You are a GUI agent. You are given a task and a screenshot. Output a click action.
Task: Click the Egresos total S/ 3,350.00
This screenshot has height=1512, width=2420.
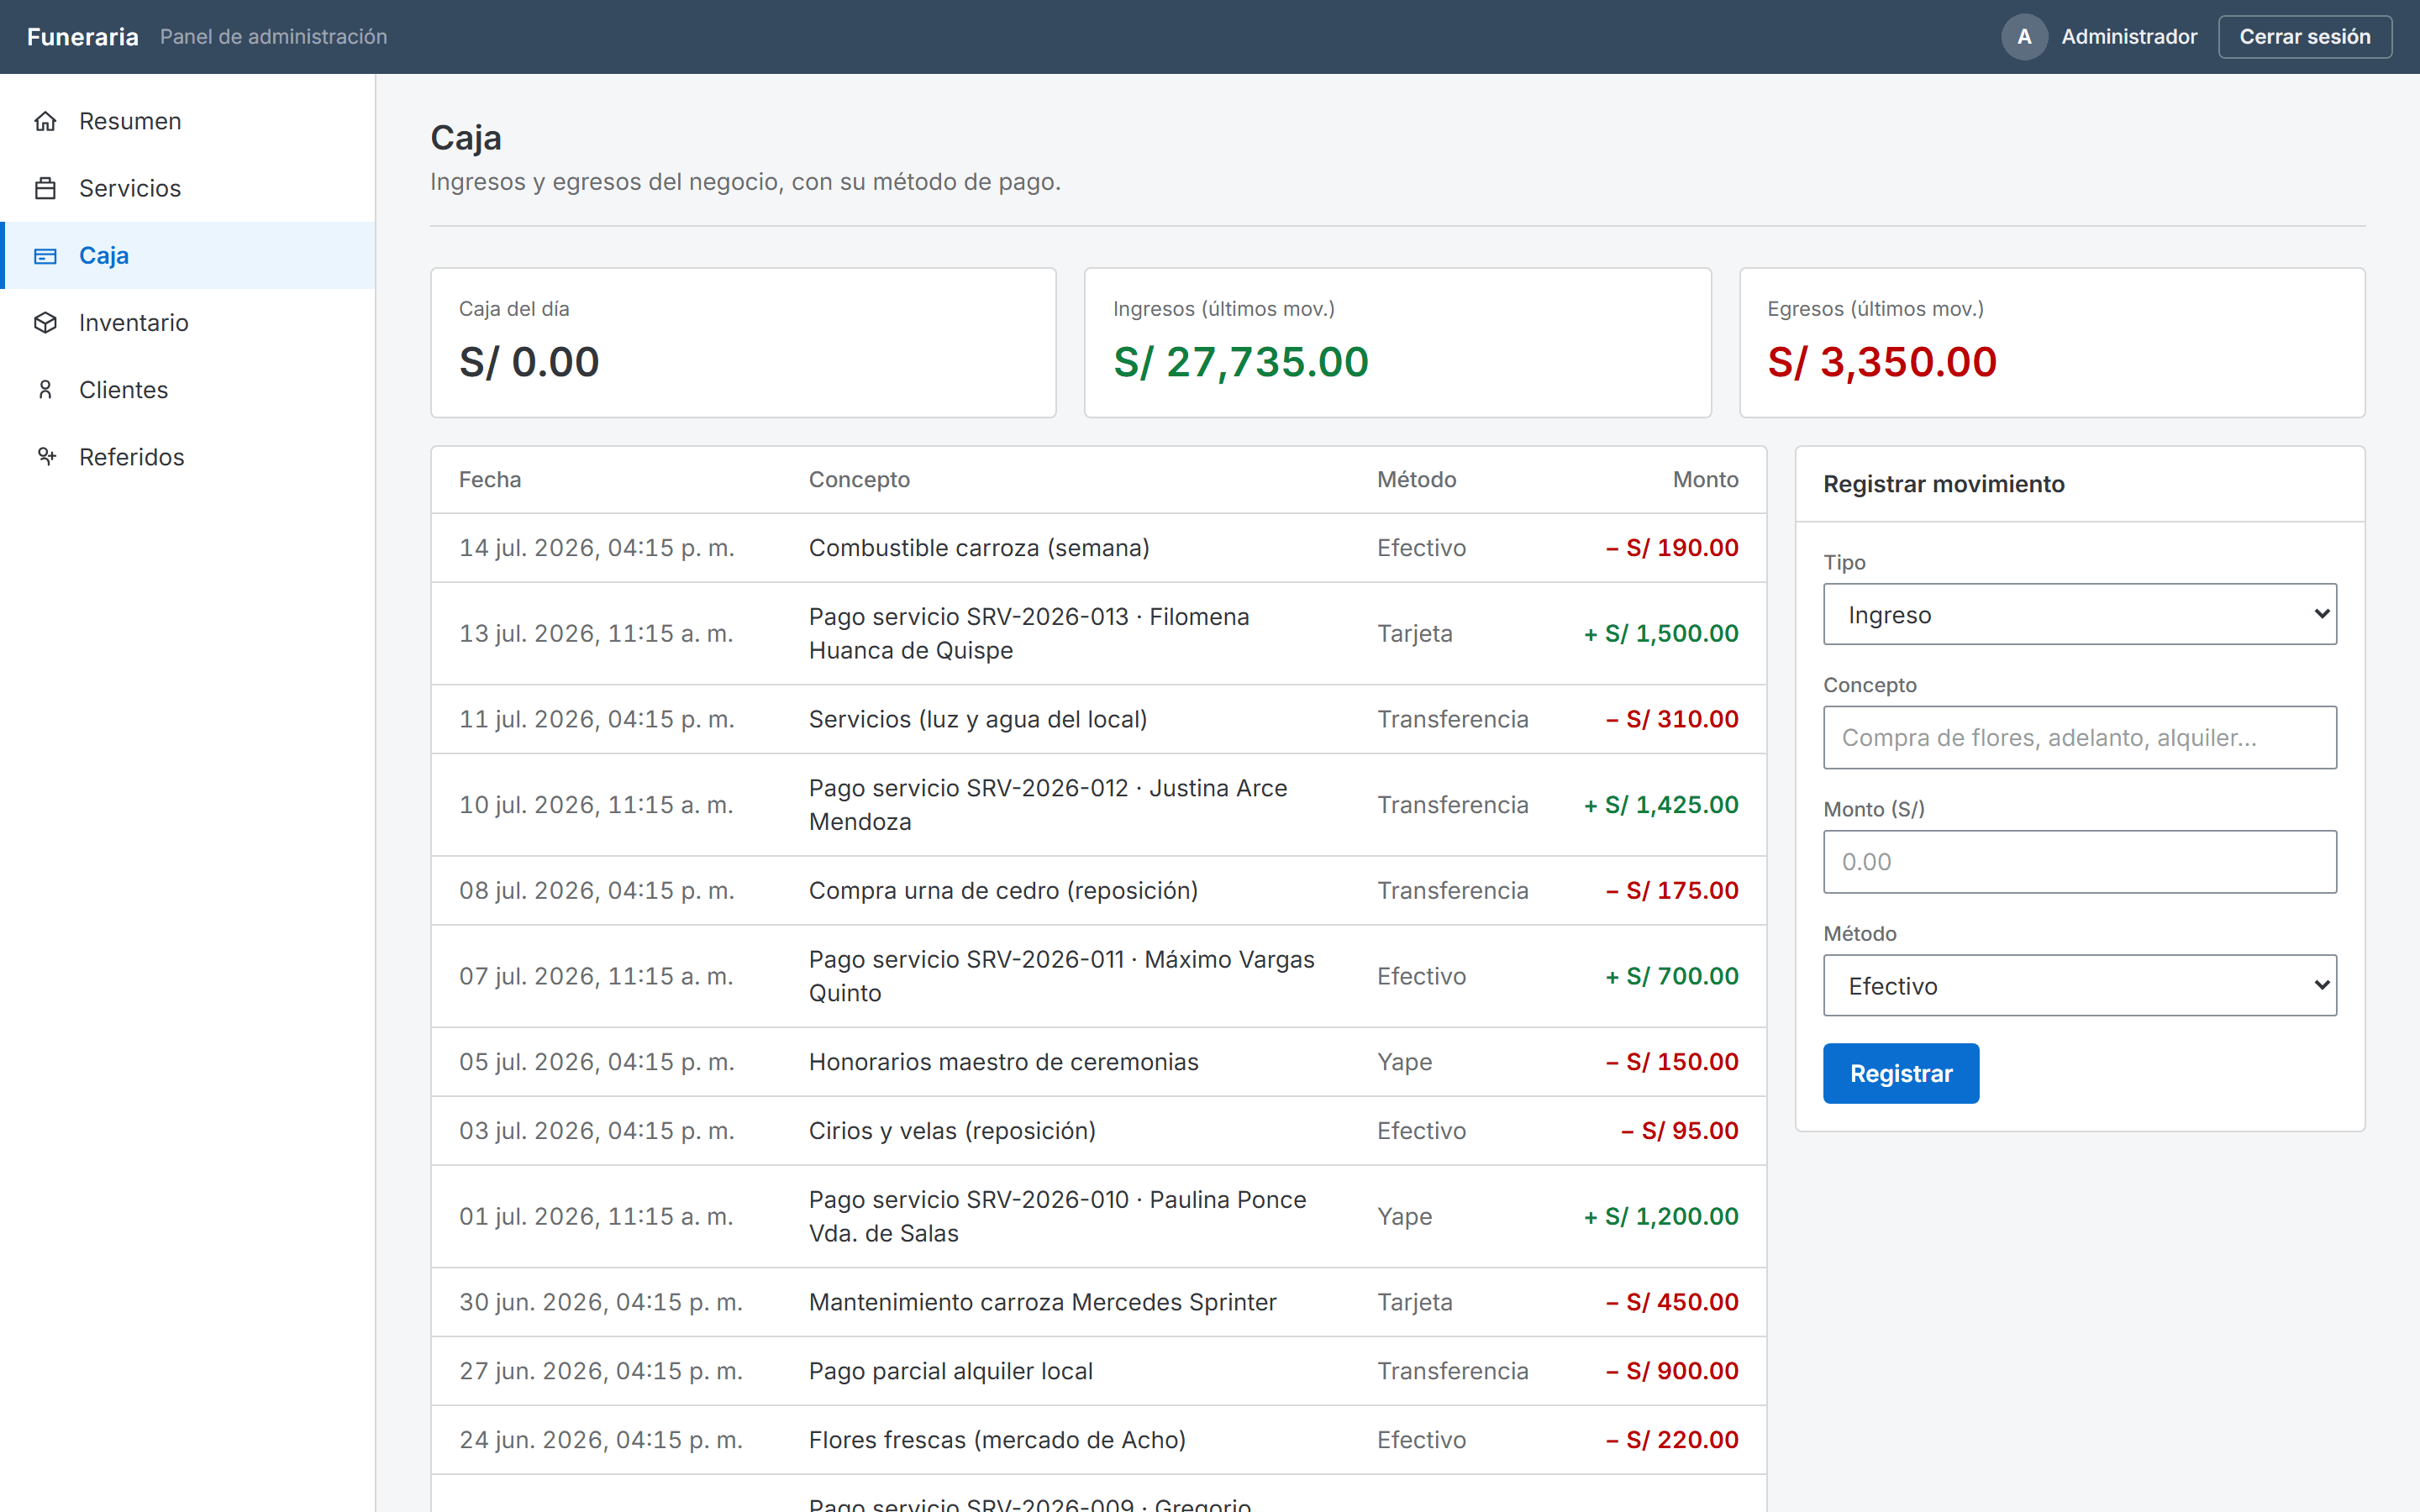click(x=1881, y=362)
